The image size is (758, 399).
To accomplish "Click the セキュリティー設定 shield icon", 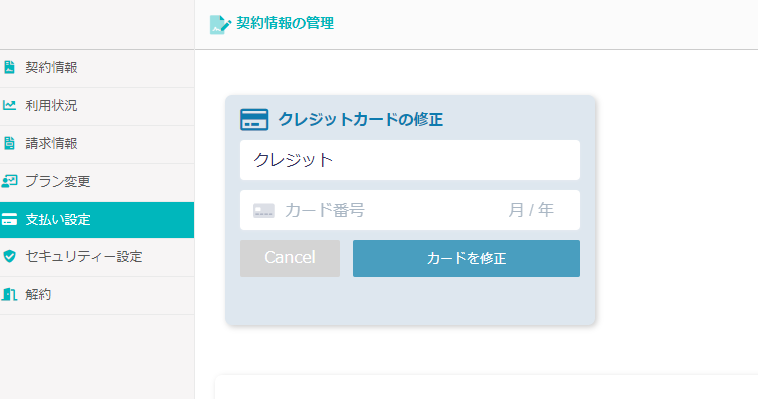I will pos(9,256).
